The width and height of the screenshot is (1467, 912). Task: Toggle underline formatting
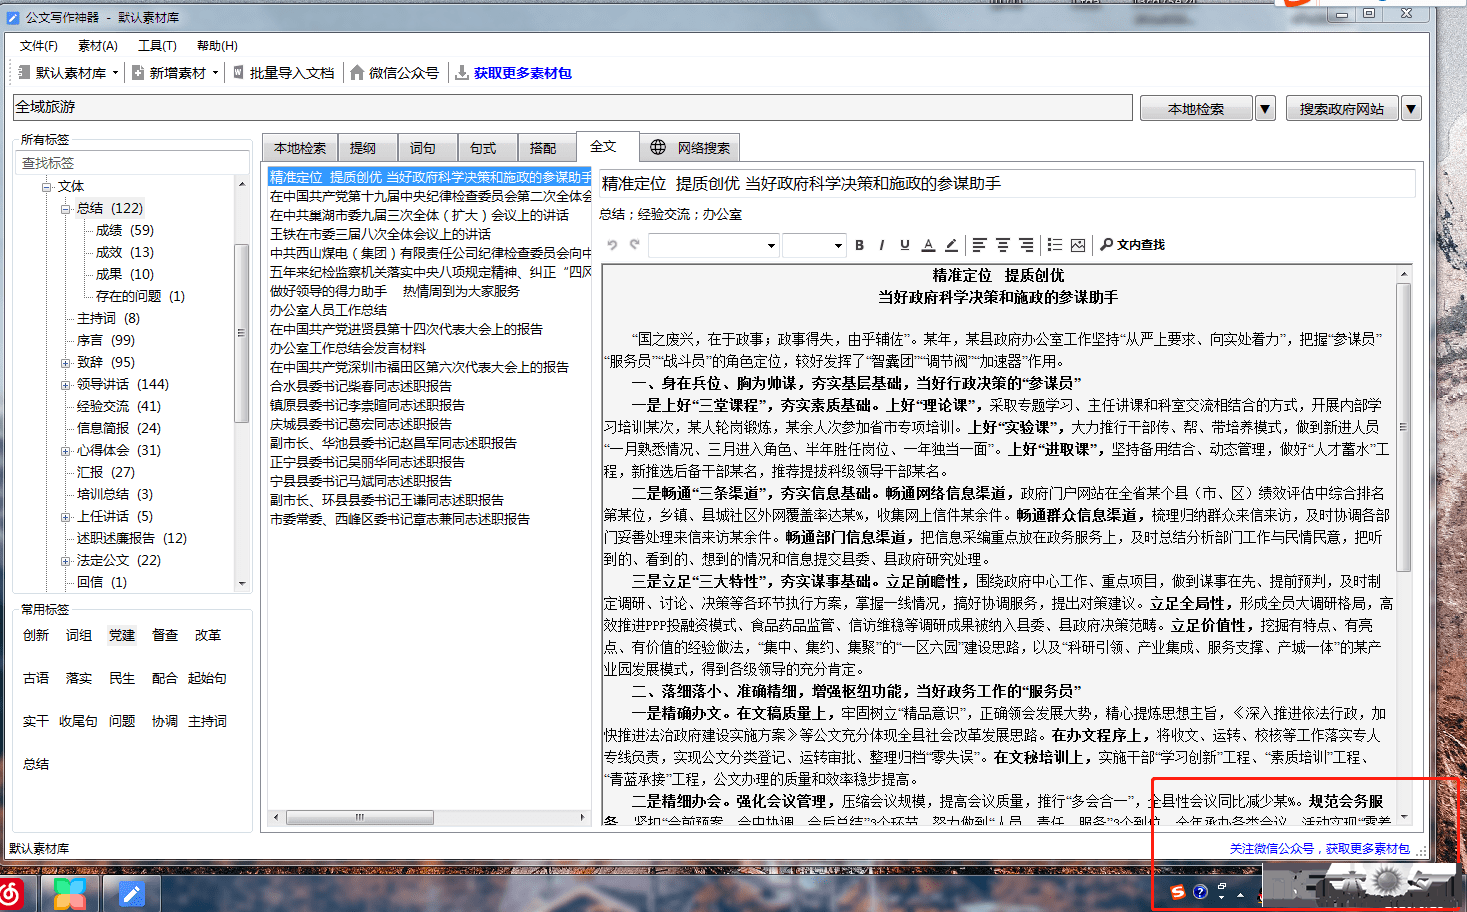[904, 245]
